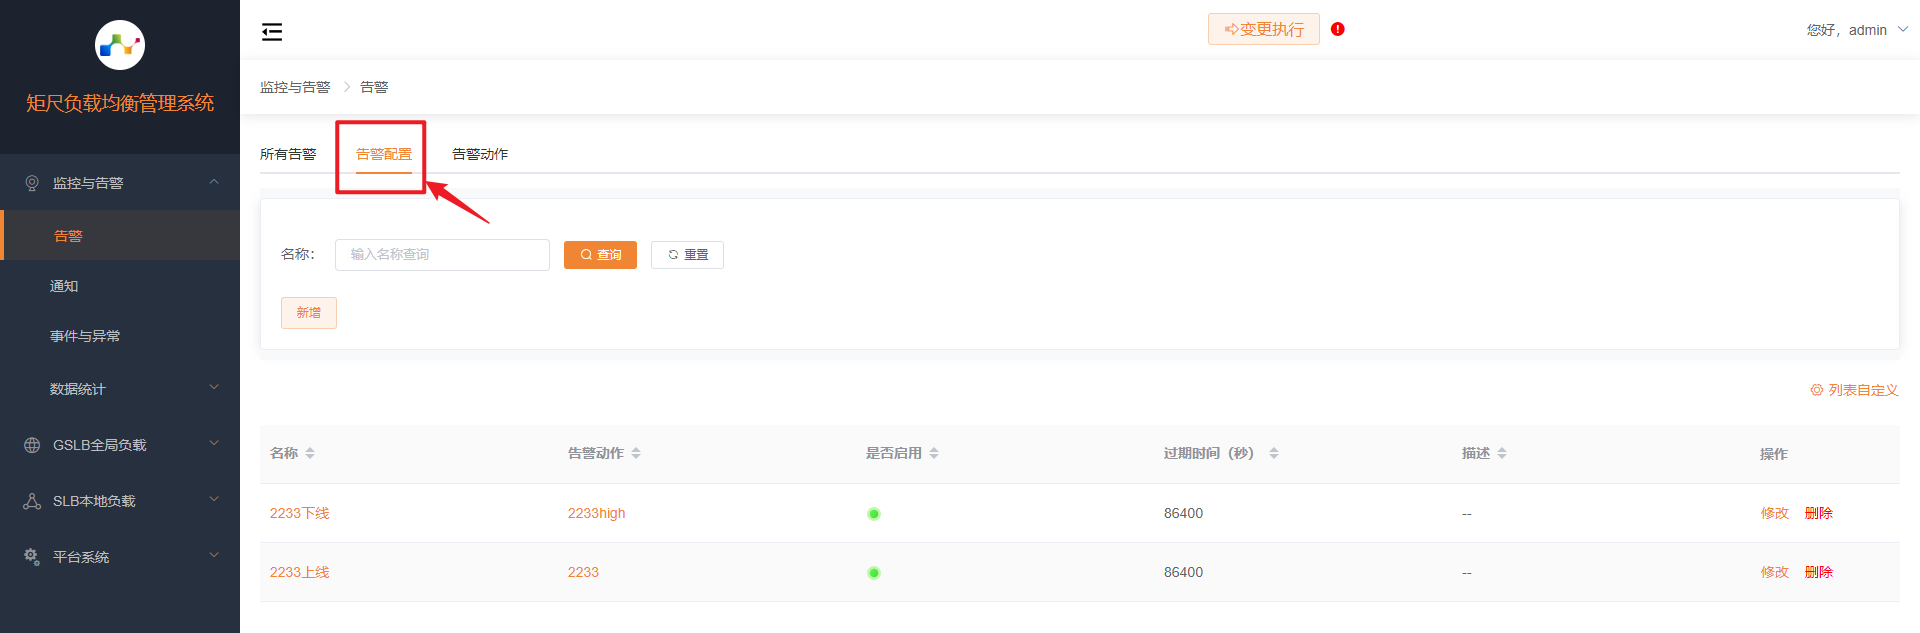Viewport: 1920px width, 633px height.
Task: Sort by 是否启用 column sort icon
Action: [934, 454]
